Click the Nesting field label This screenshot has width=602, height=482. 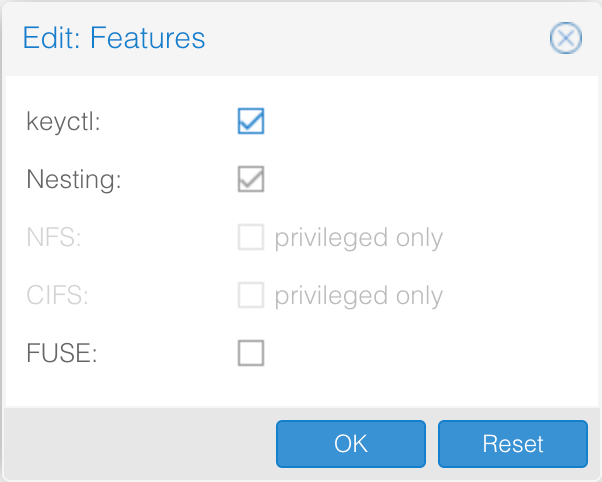[74, 179]
